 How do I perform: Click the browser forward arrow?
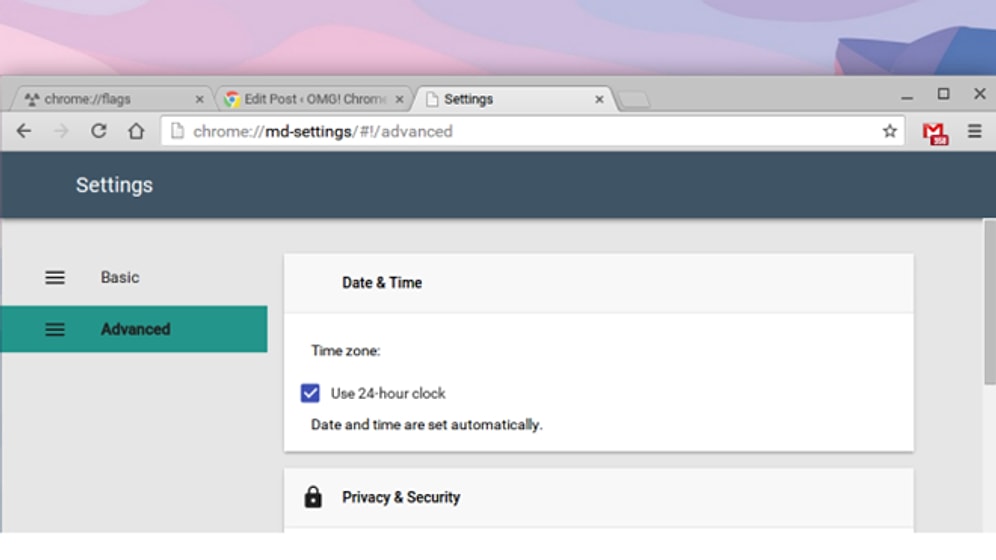tap(61, 131)
